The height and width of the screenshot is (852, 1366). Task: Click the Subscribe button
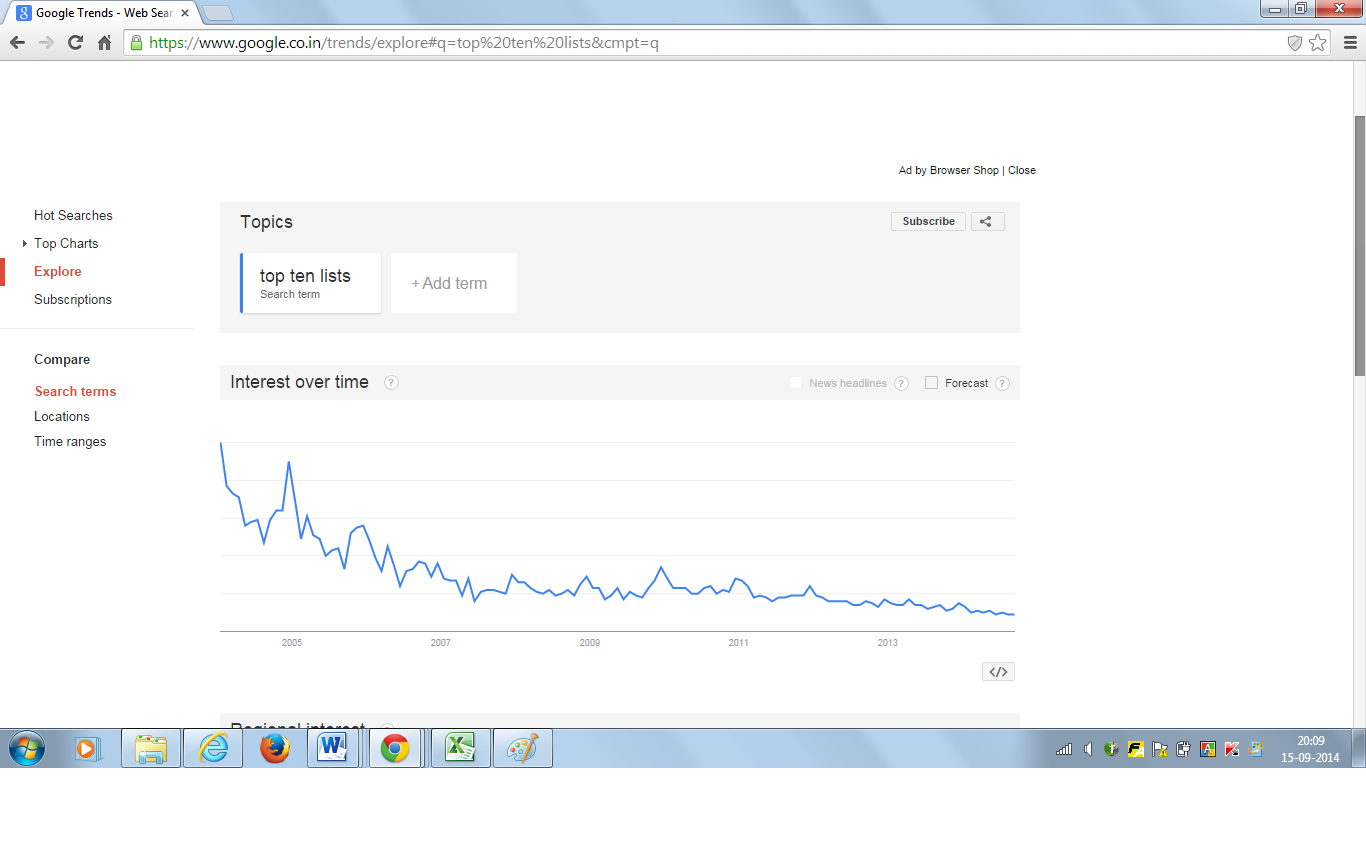(x=928, y=222)
